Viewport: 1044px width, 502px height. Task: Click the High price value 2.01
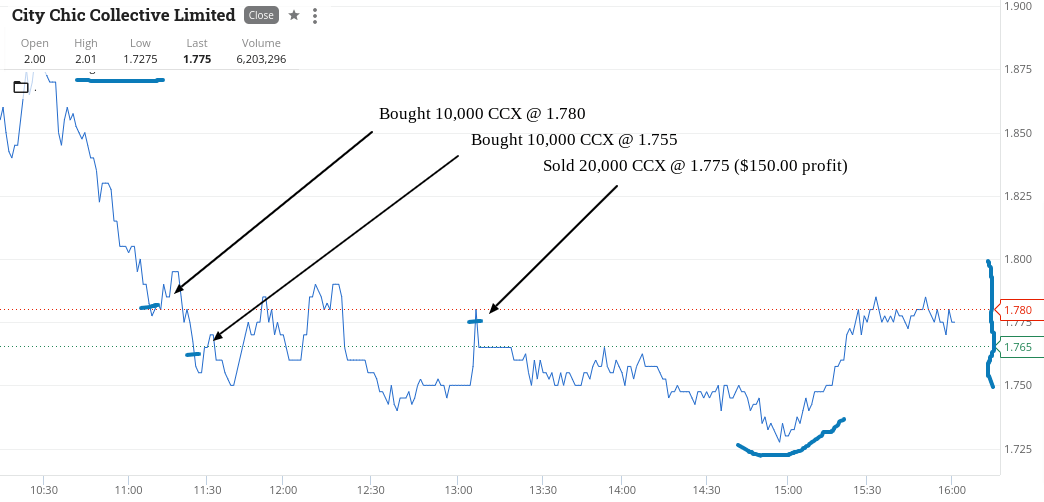coord(86,59)
